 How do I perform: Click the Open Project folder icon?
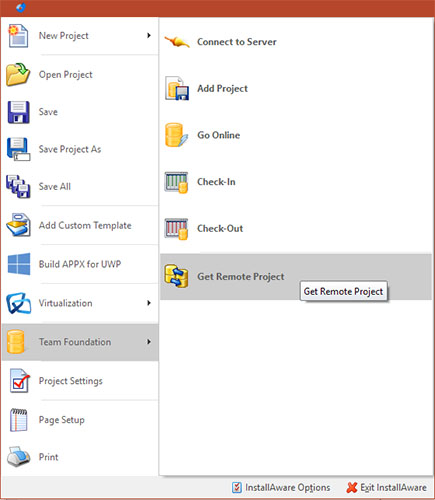[x=18, y=74]
